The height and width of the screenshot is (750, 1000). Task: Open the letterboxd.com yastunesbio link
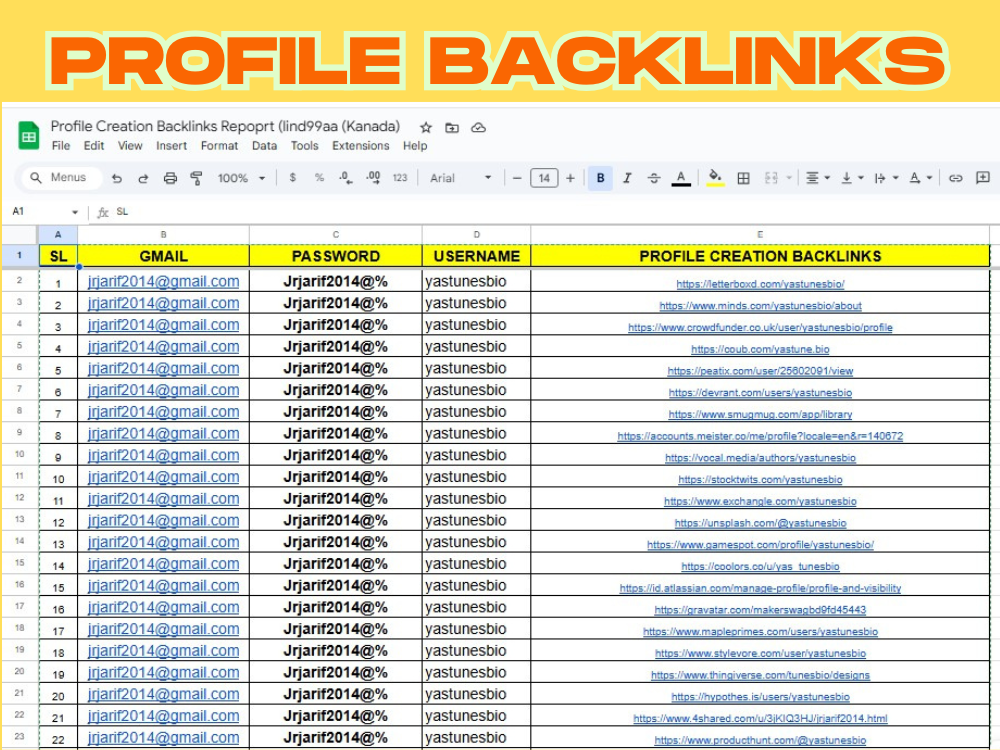(x=760, y=284)
